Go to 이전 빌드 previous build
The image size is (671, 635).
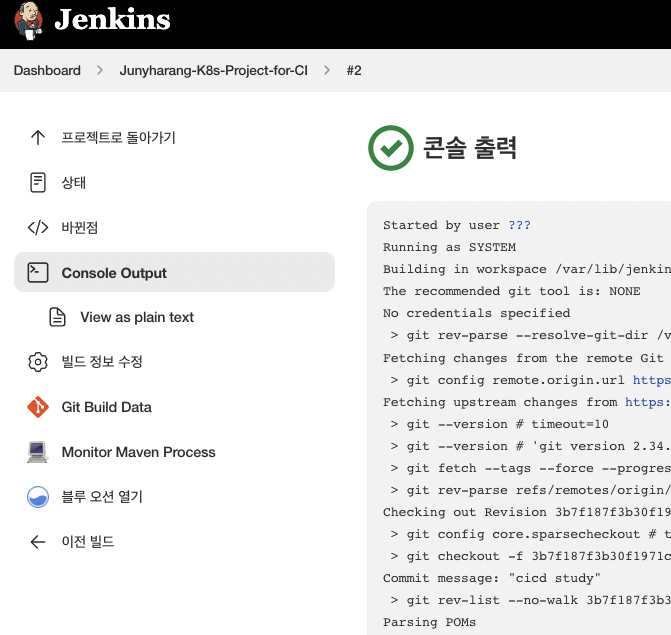88,542
